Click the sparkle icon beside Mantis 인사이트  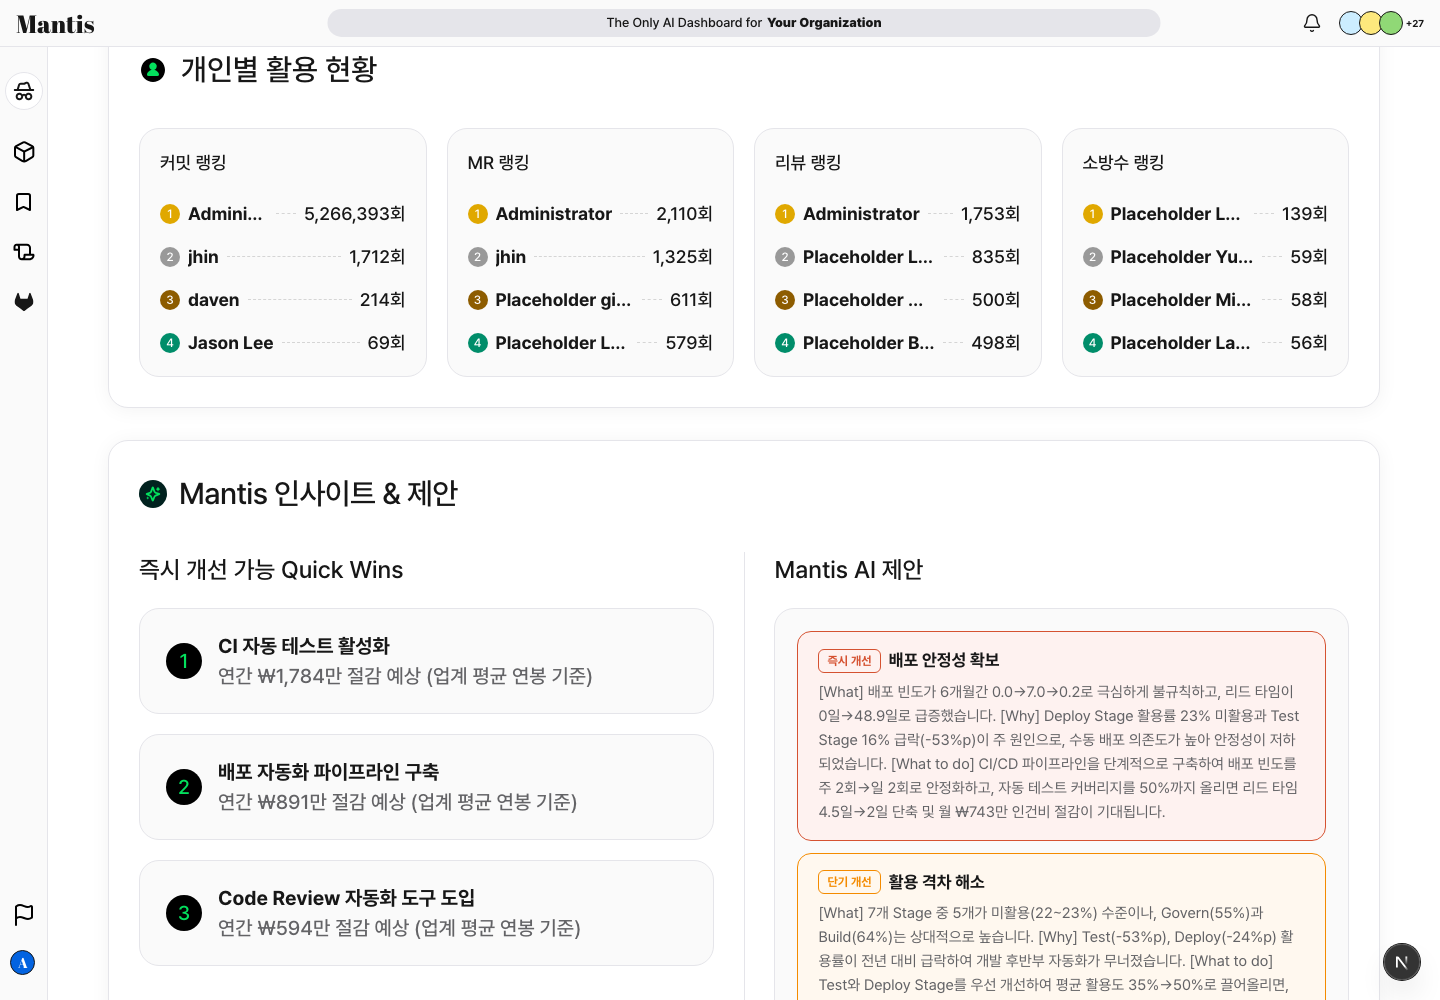tap(153, 494)
